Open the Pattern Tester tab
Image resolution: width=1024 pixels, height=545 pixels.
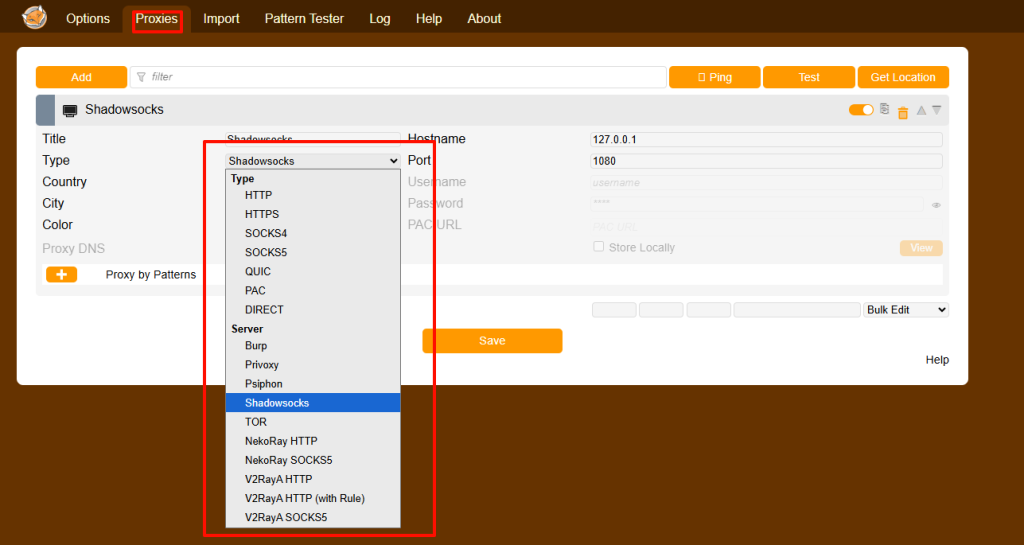point(304,19)
